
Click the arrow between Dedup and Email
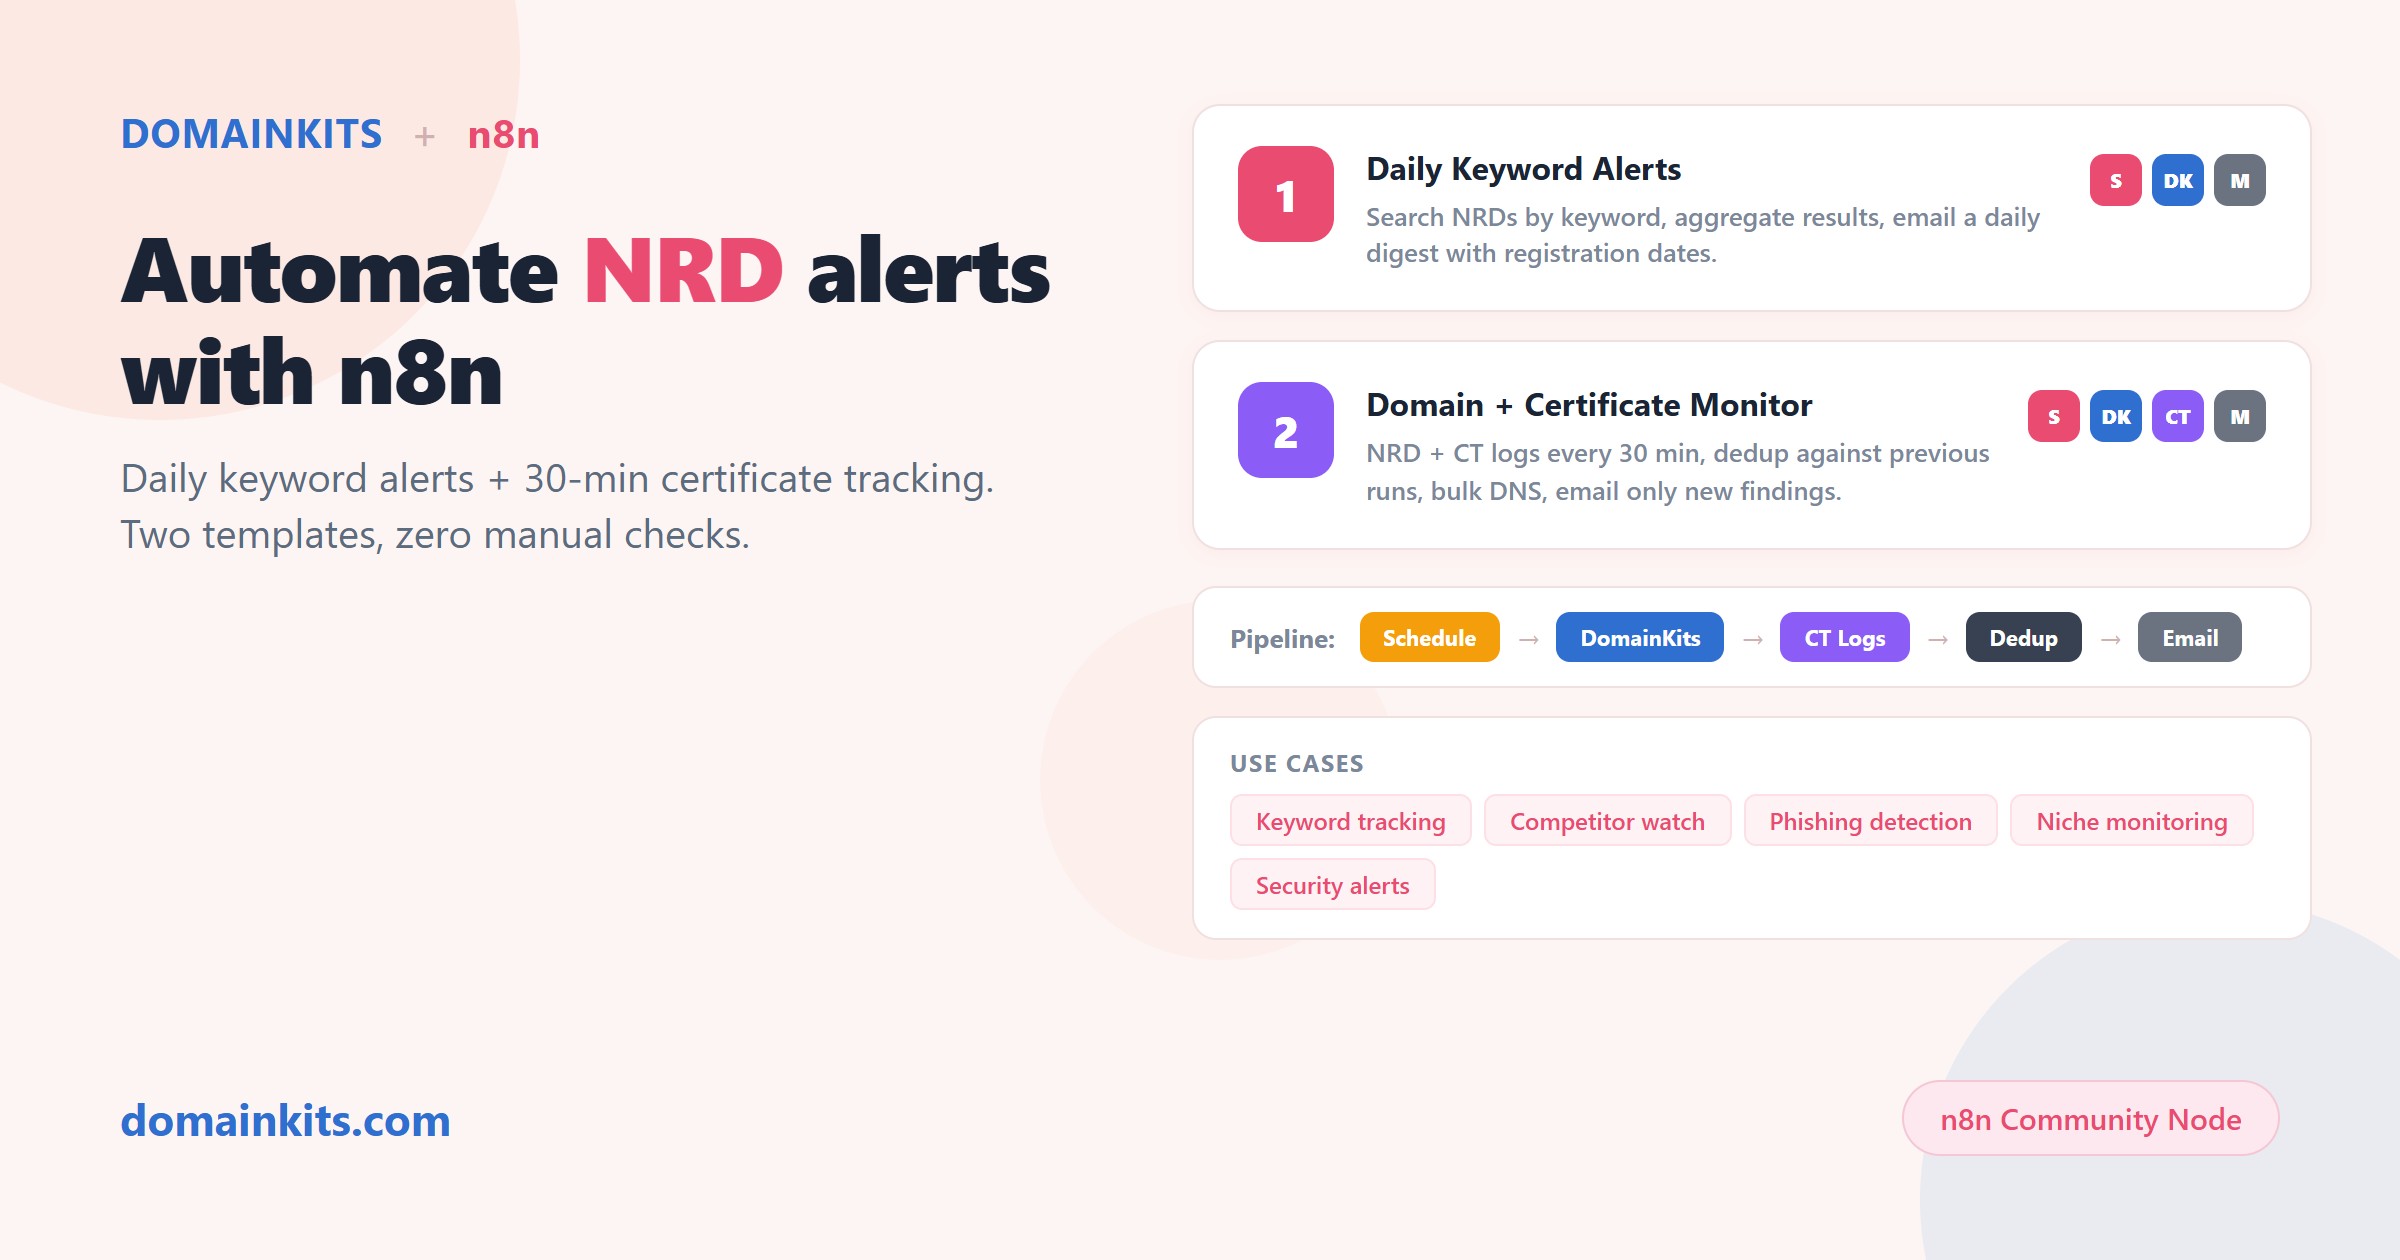tap(2110, 639)
